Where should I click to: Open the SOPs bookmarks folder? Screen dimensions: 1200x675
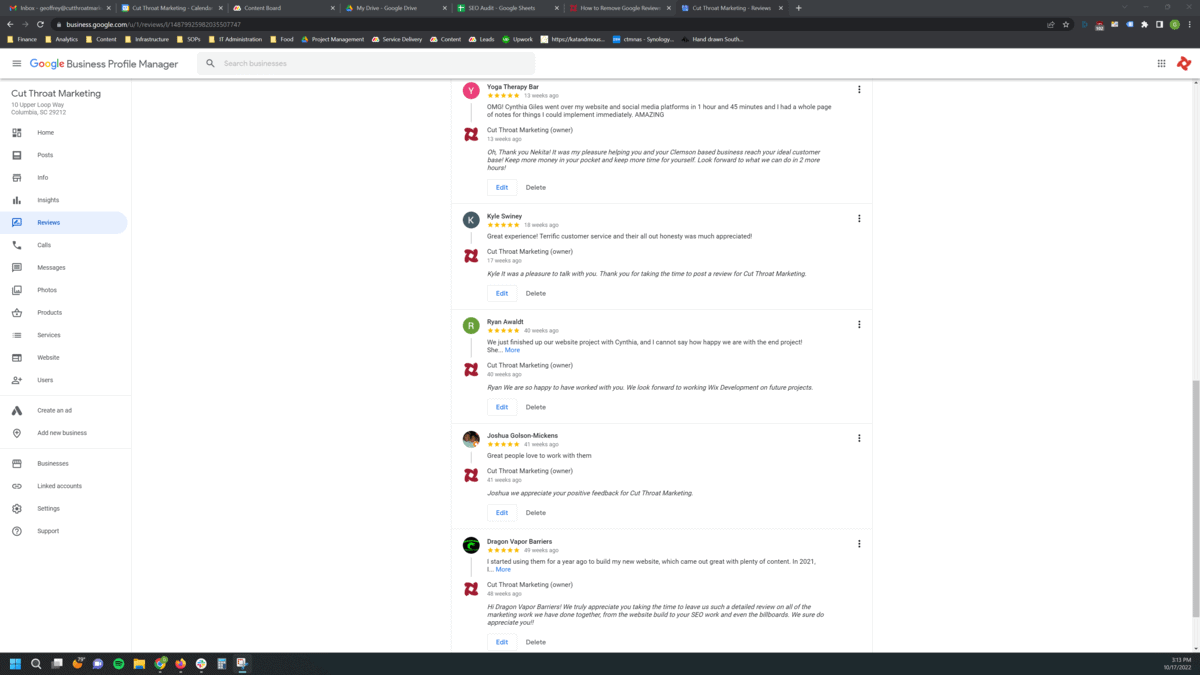click(x=188, y=39)
